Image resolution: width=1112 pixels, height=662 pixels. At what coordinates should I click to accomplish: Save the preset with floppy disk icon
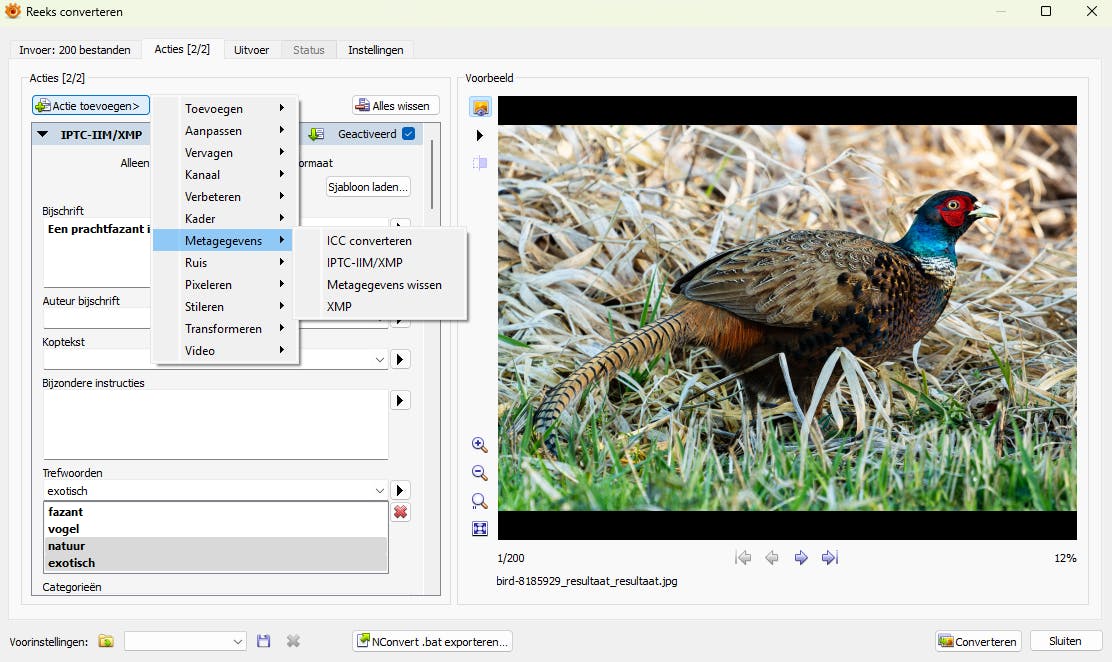[x=264, y=641]
